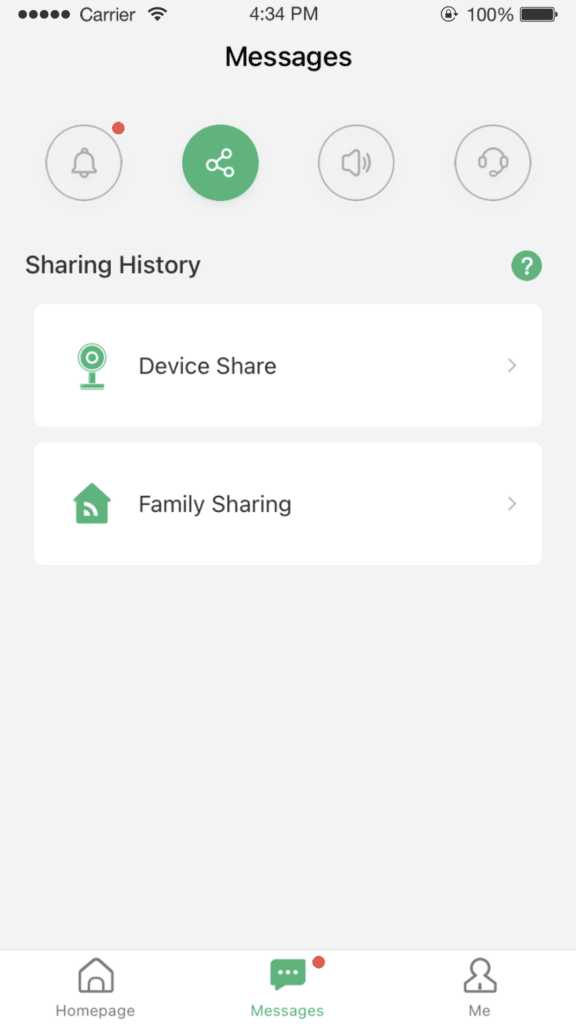Open the Sharing History help question mark
The width and height of the screenshot is (576, 1024).
(527, 265)
